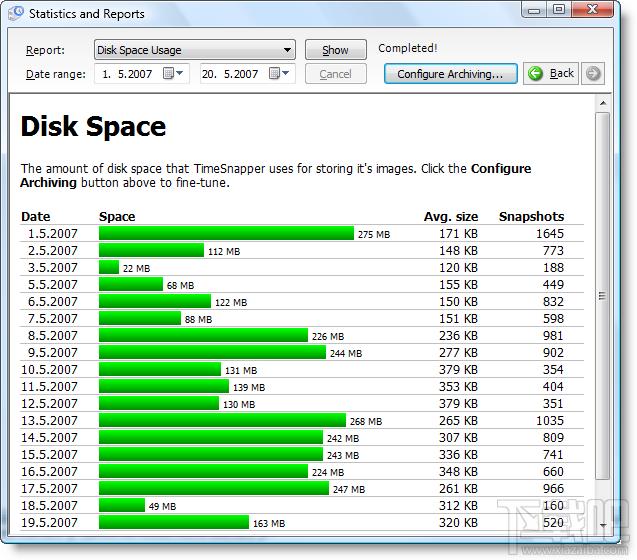The height and width of the screenshot is (560, 637).
Task: Click the Cancel button
Action: click(x=336, y=74)
